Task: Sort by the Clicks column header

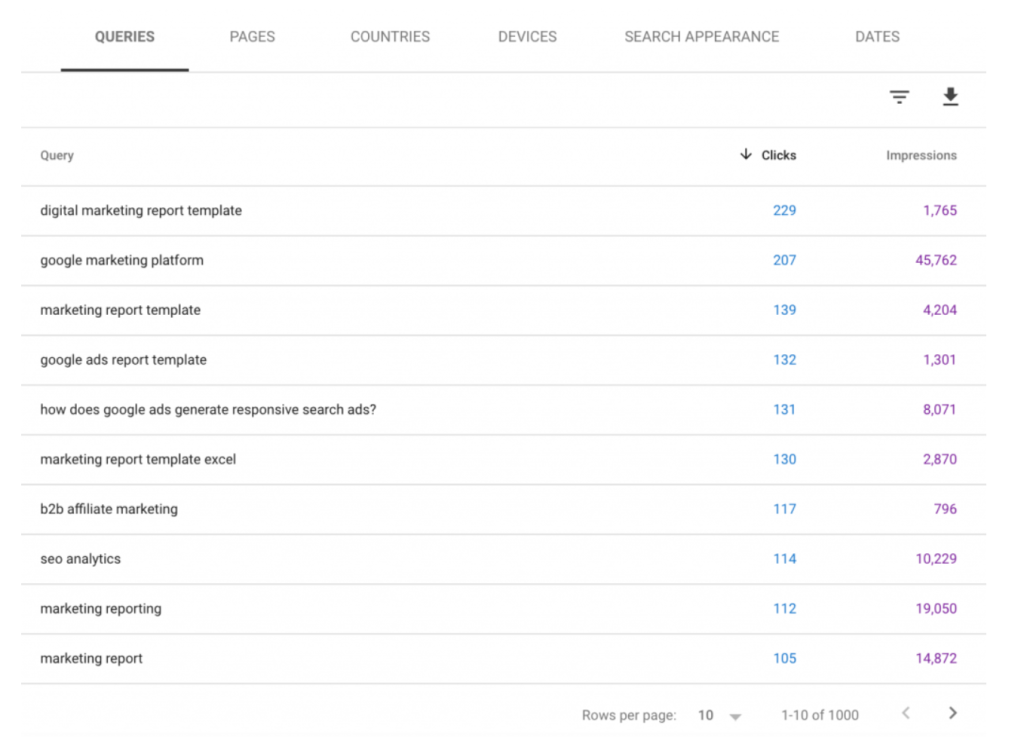Action: click(x=778, y=155)
